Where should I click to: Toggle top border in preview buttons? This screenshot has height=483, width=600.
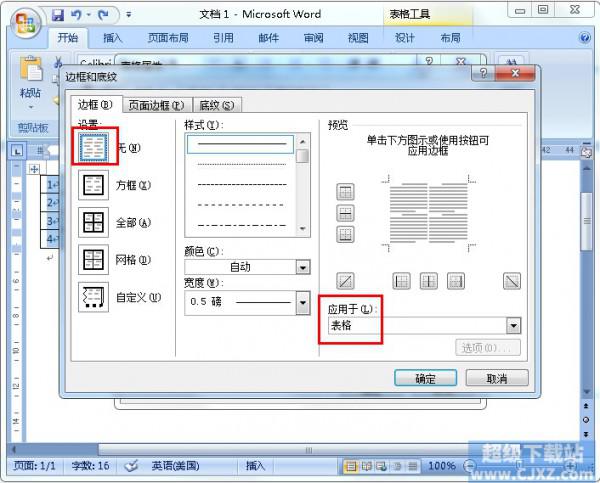click(x=345, y=192)
